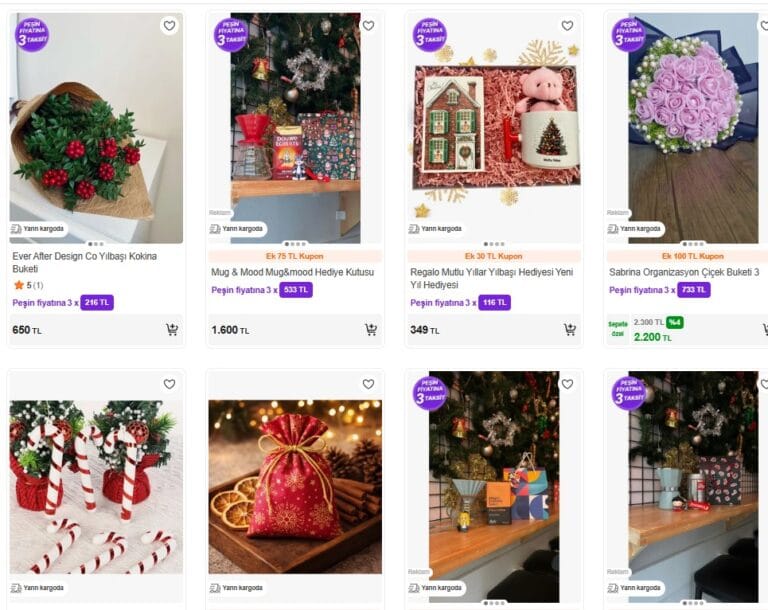Toggle favorite heart on Mug & Mood gift box
The width and height of the screenshot is (768, 610).
point(368,25)
